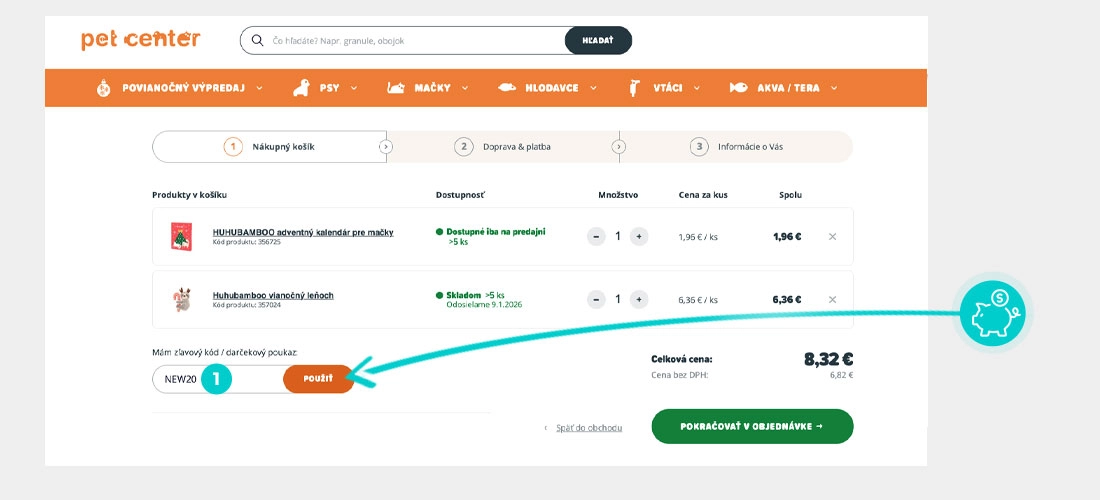Click POKRAČOVAŤ V OBJEDNÁVKE button
Screen dimensions: 1100x500
pyautogui.click(x=752, y=426)
